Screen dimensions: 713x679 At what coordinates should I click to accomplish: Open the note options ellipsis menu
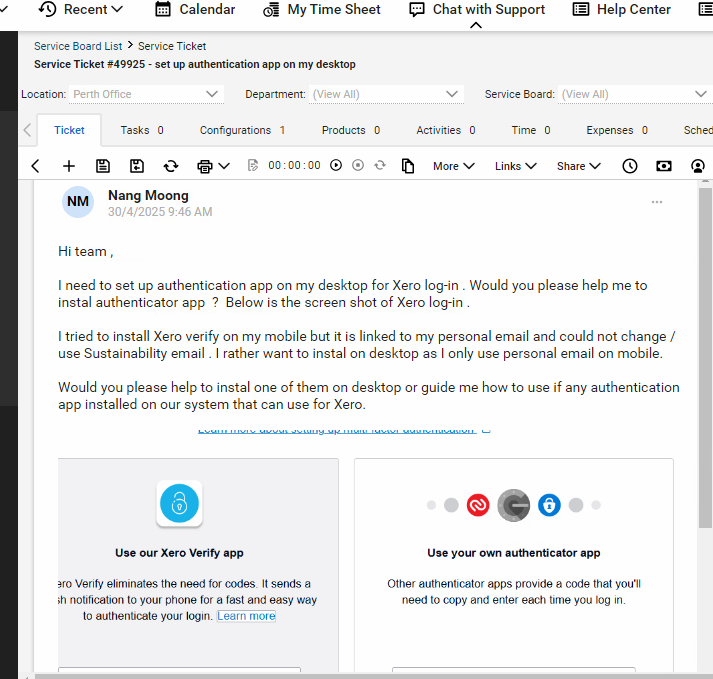657,202
